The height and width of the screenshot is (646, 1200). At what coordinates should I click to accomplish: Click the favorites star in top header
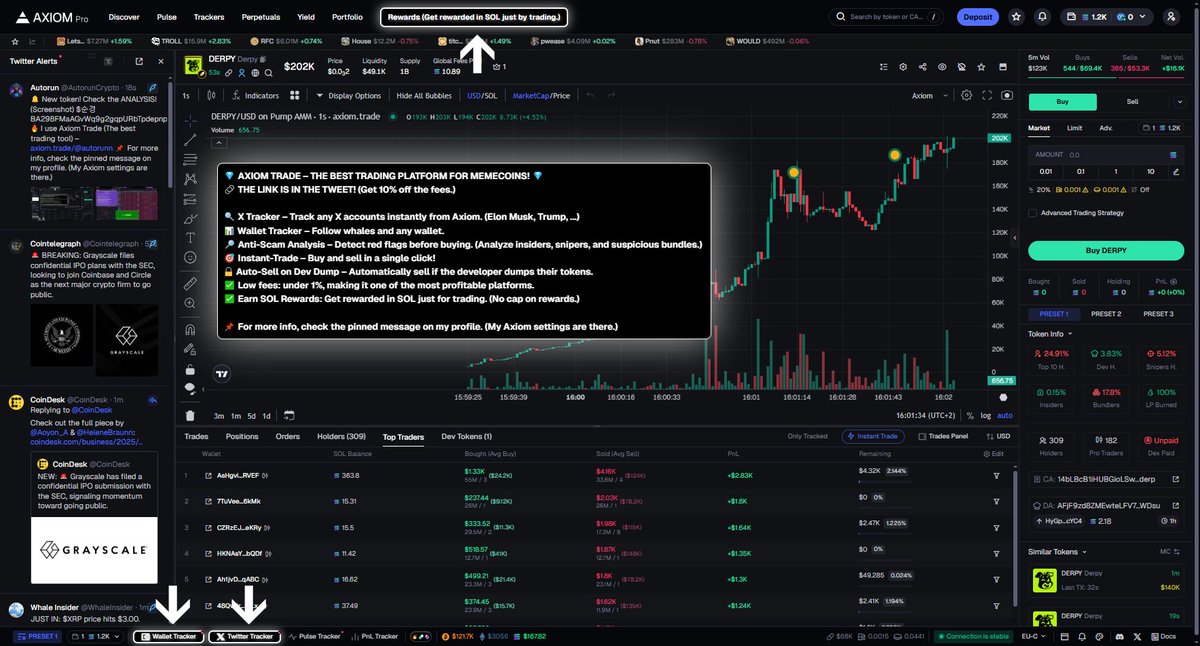[1017, 17]
